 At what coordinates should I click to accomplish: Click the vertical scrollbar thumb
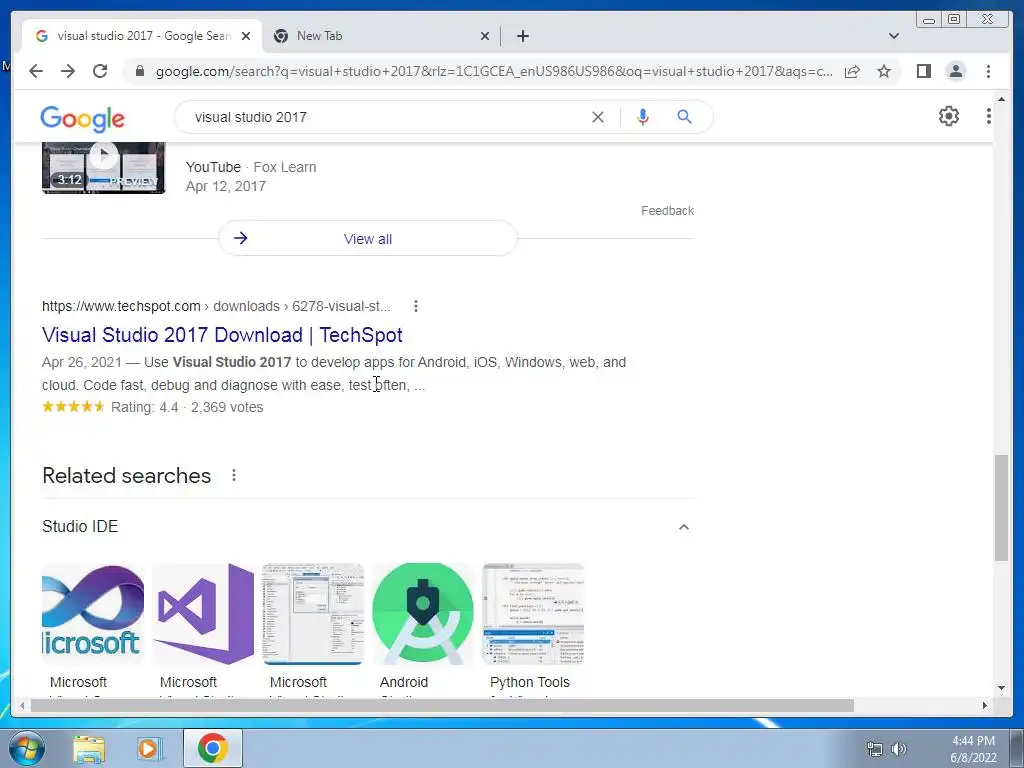click(x=1001, y=508)
